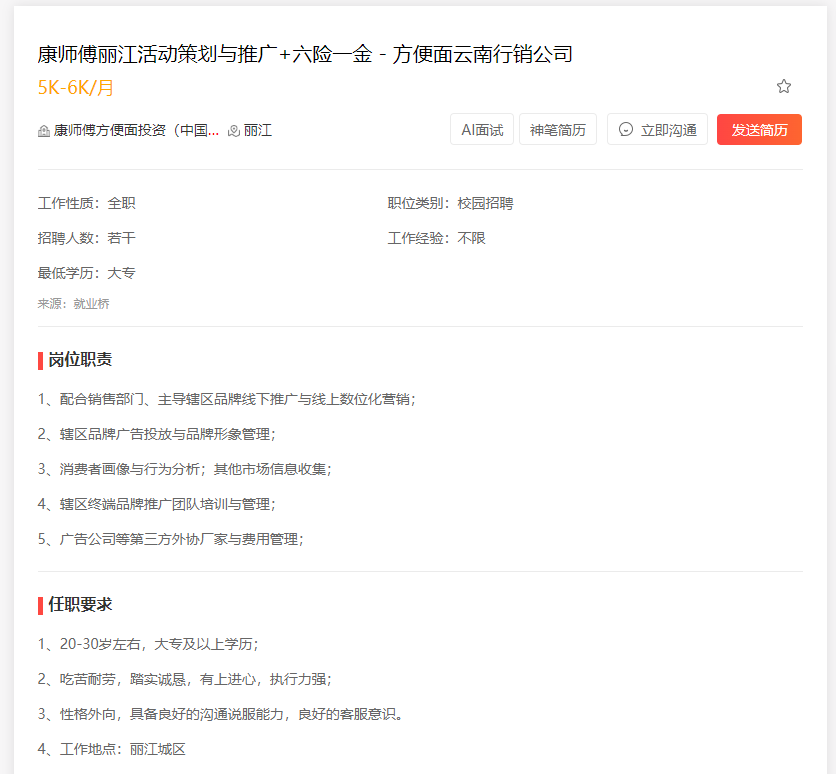
Task: Click 最低学历：大专 field
Action: (86, 273)
